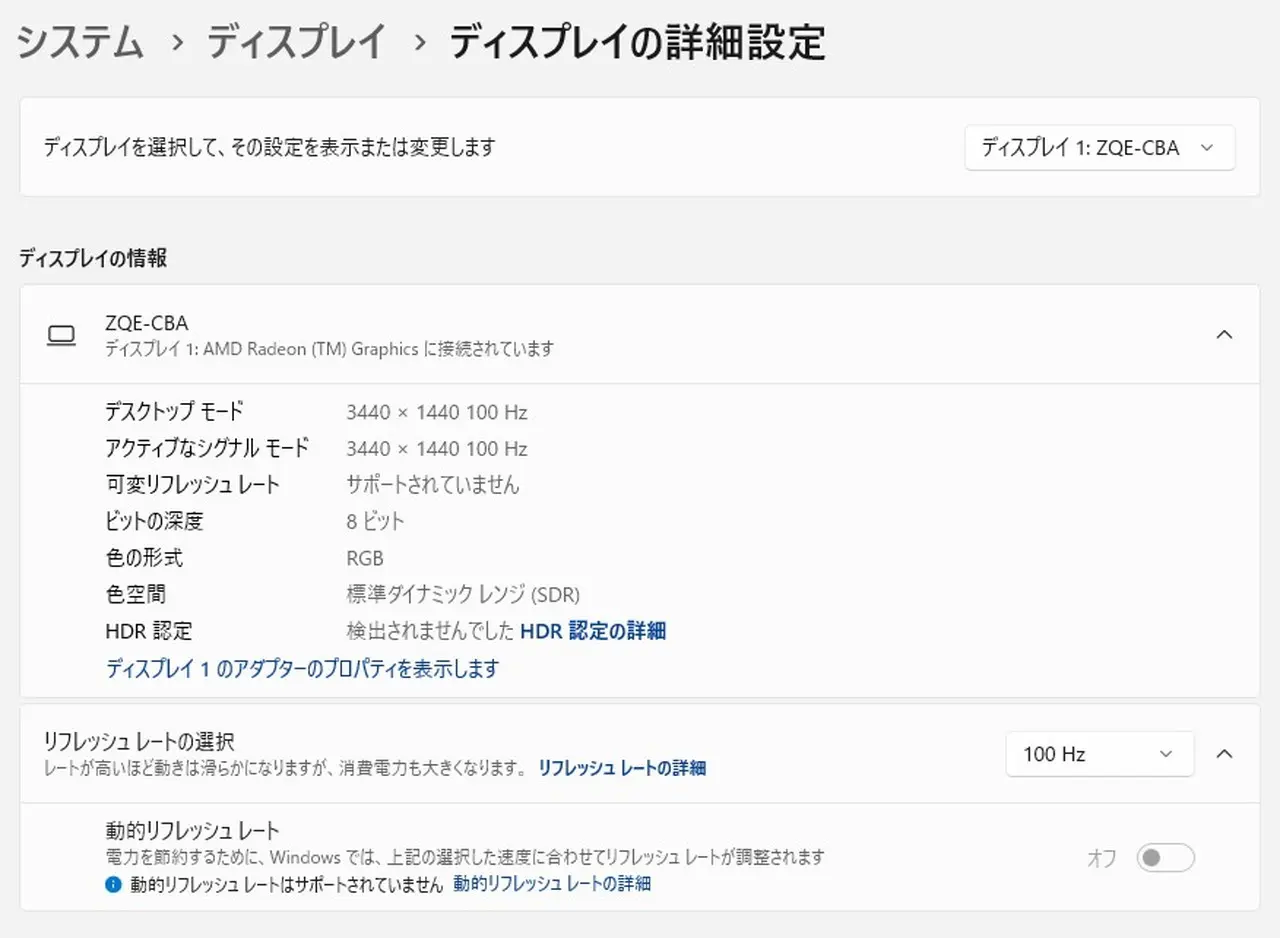Open the HDR 認定の詳細 link
This screenshot has height=938, width=1280.
(x=593, y=631)
